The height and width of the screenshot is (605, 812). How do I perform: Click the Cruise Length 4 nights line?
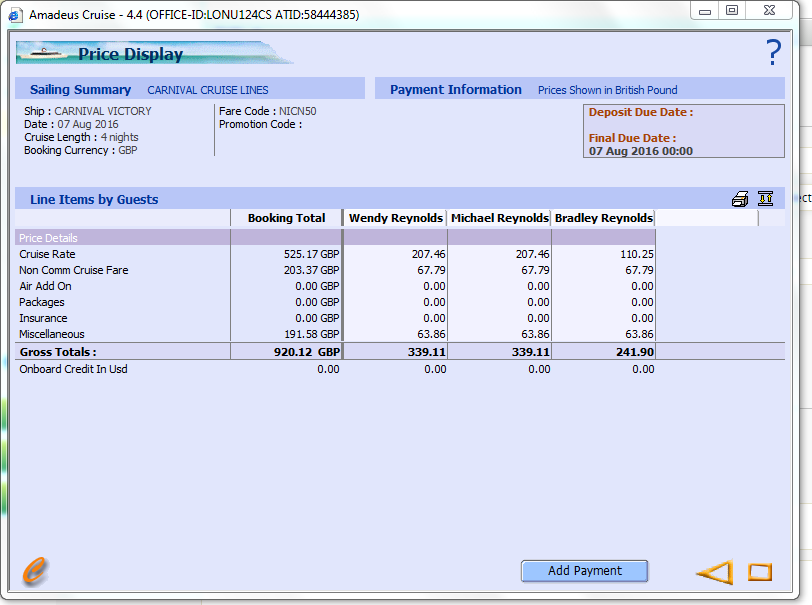click(81, 137)
